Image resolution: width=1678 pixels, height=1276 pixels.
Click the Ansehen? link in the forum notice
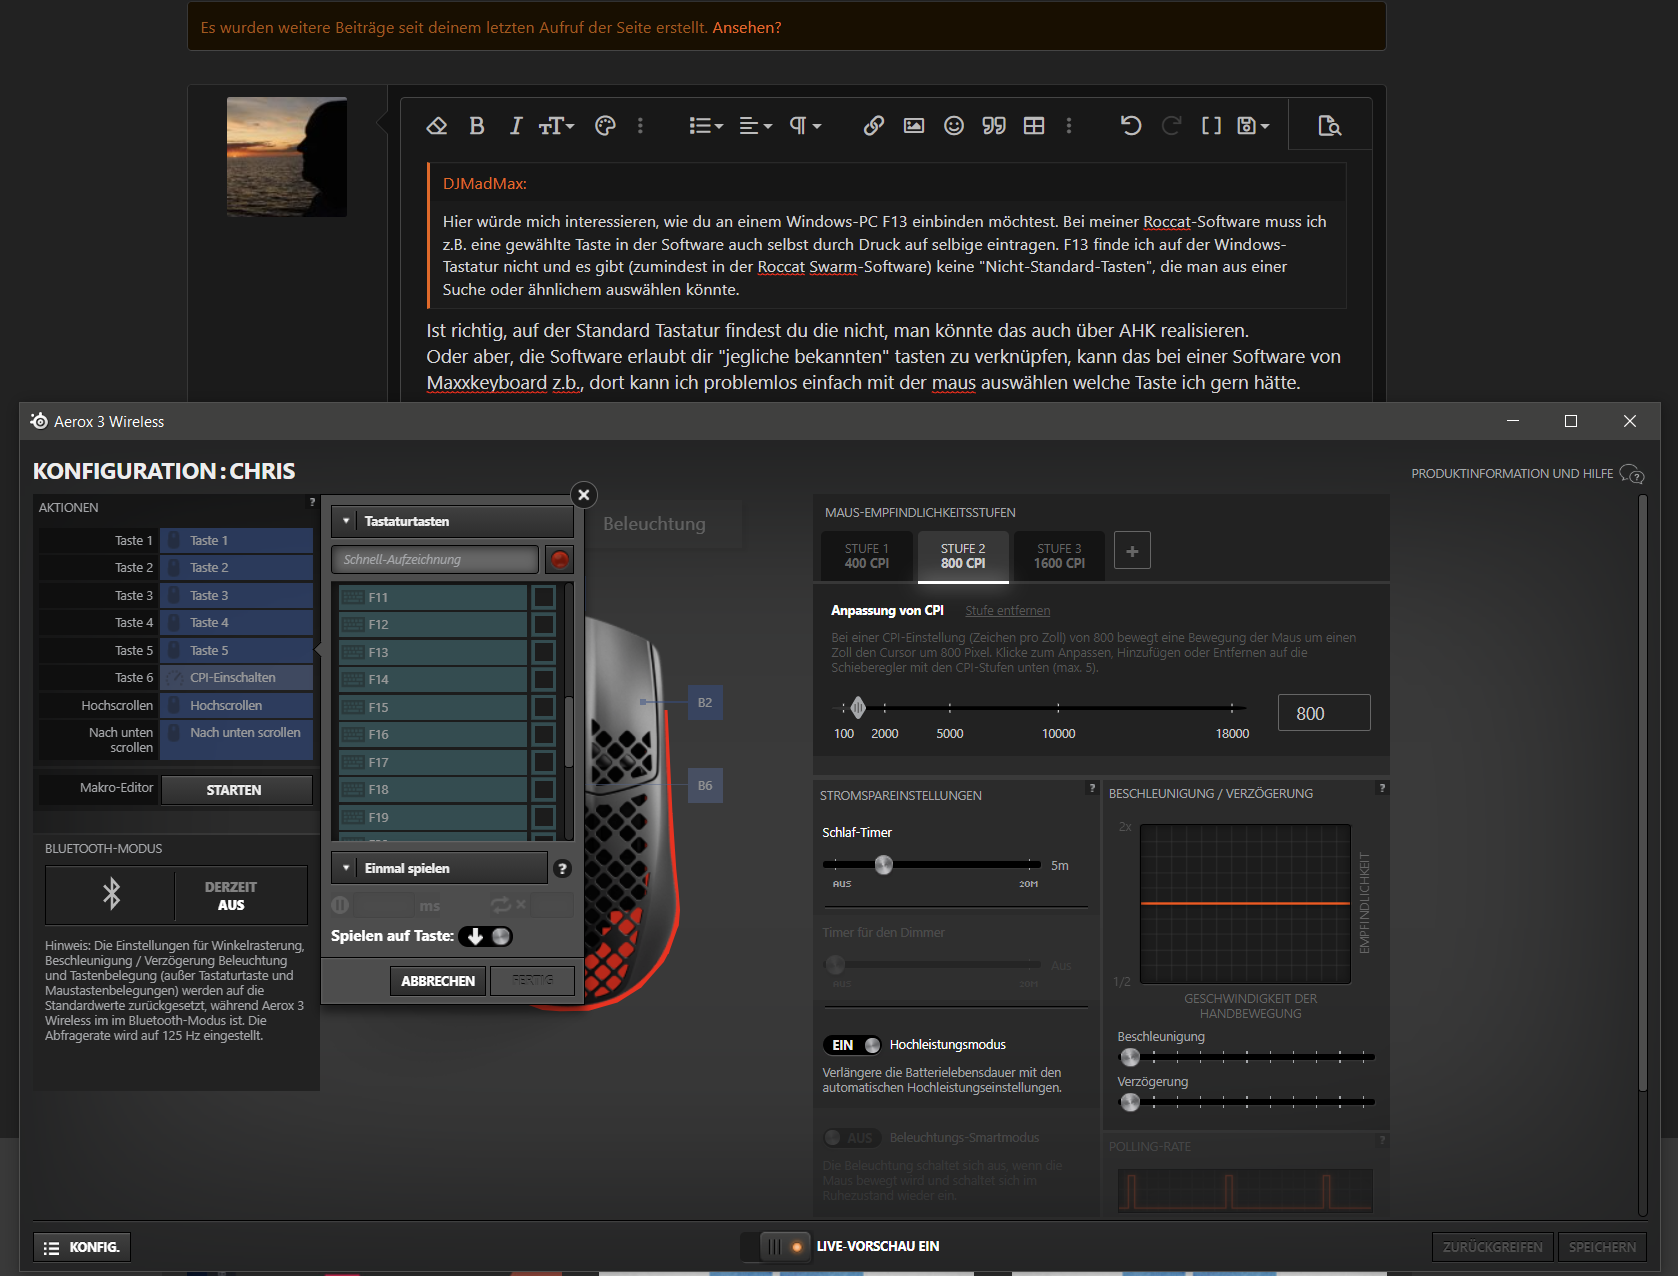[747, 28]
